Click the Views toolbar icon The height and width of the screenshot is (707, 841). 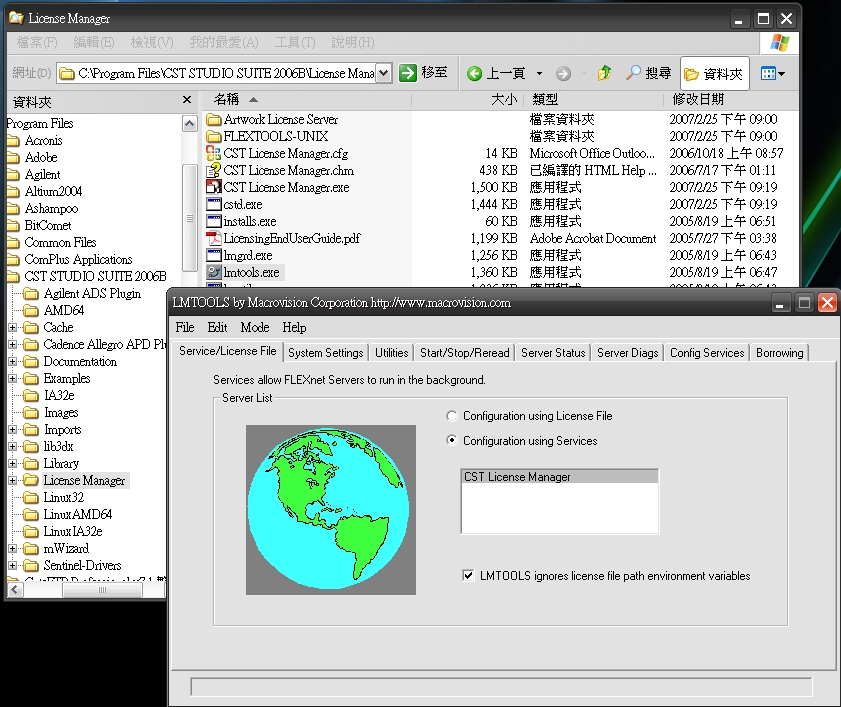tap(768, 73)
